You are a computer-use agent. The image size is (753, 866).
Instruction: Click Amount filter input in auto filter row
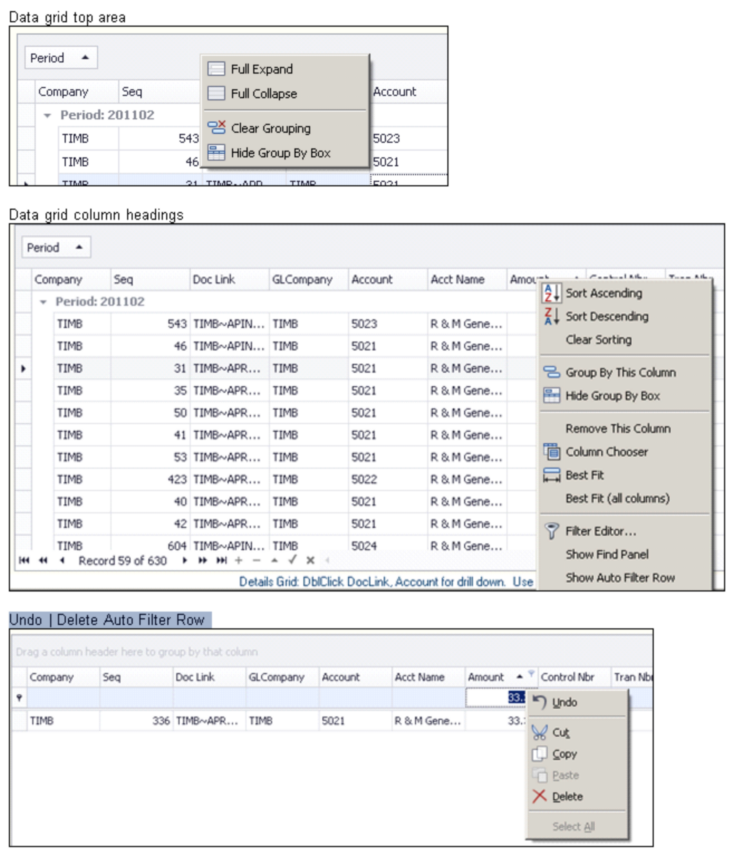(x=496, y=698)
